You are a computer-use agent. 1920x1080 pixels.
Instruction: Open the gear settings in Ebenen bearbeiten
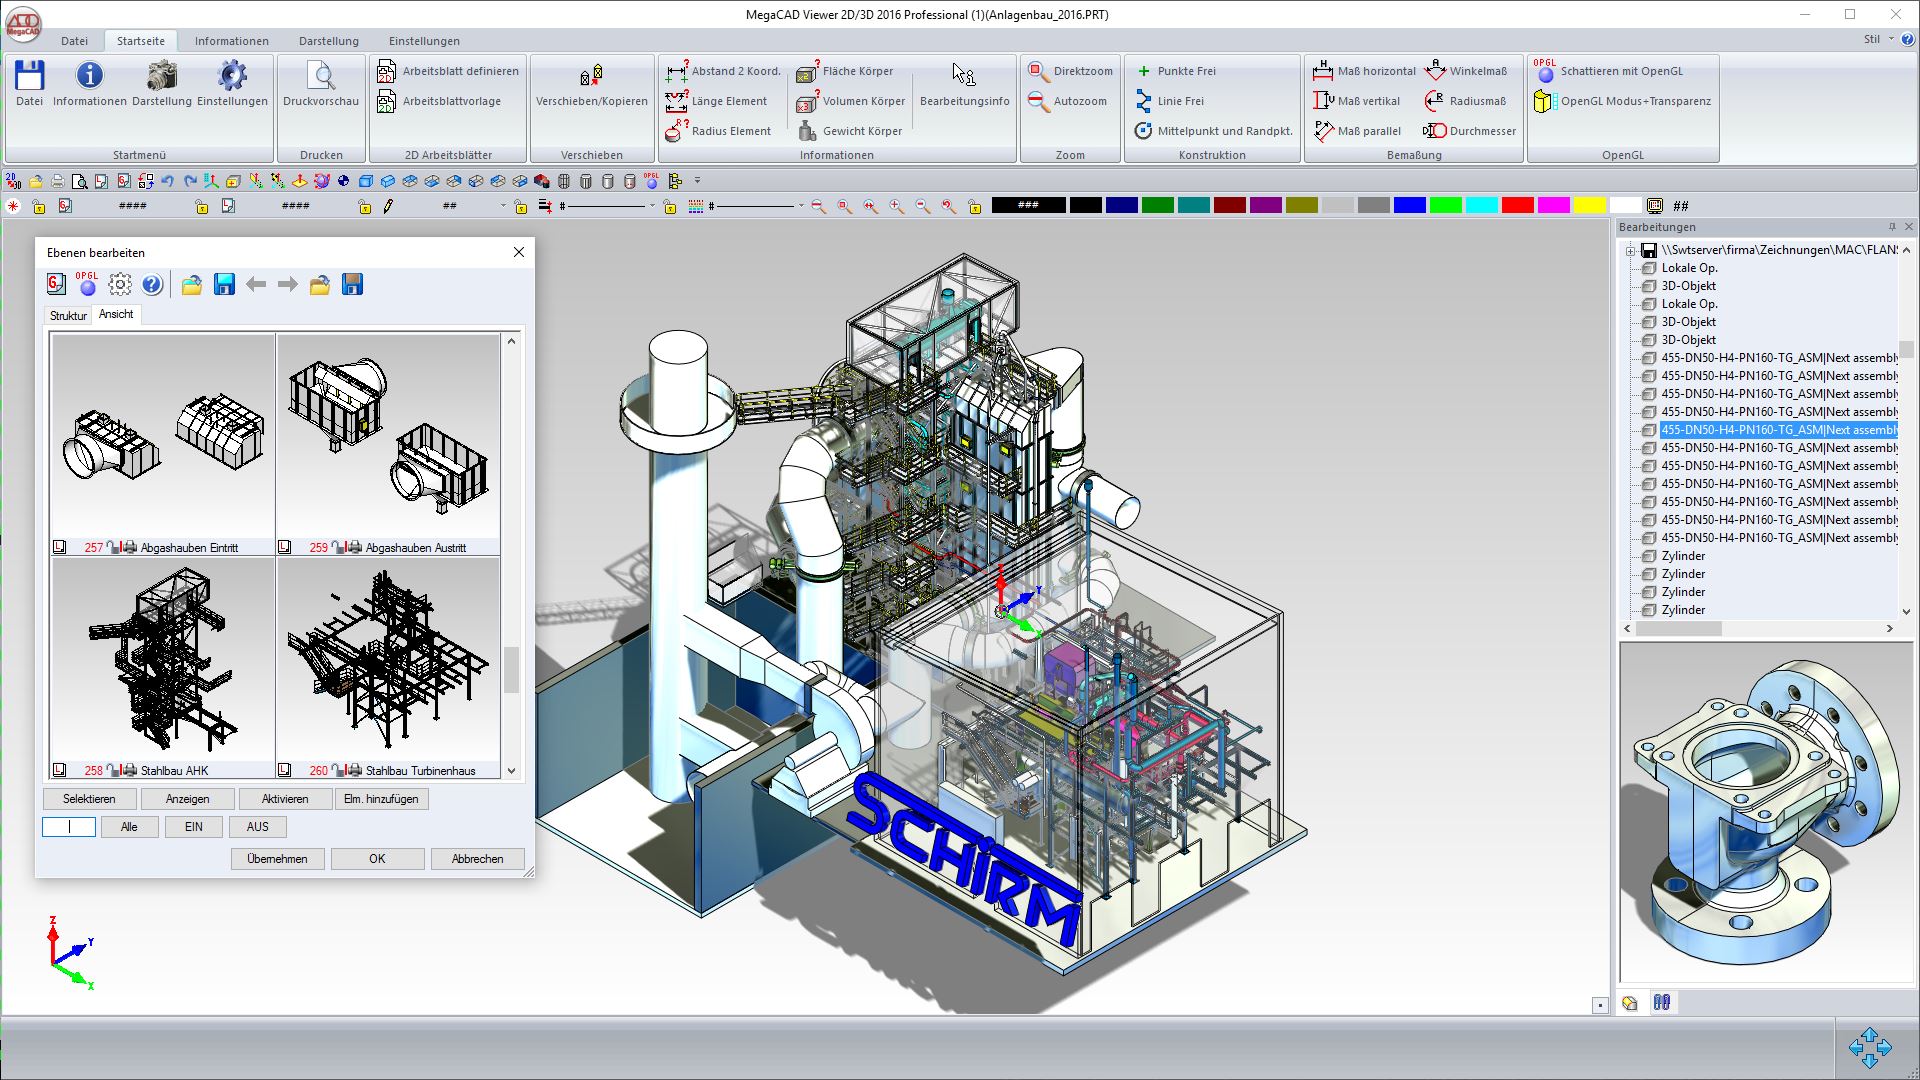120,285
